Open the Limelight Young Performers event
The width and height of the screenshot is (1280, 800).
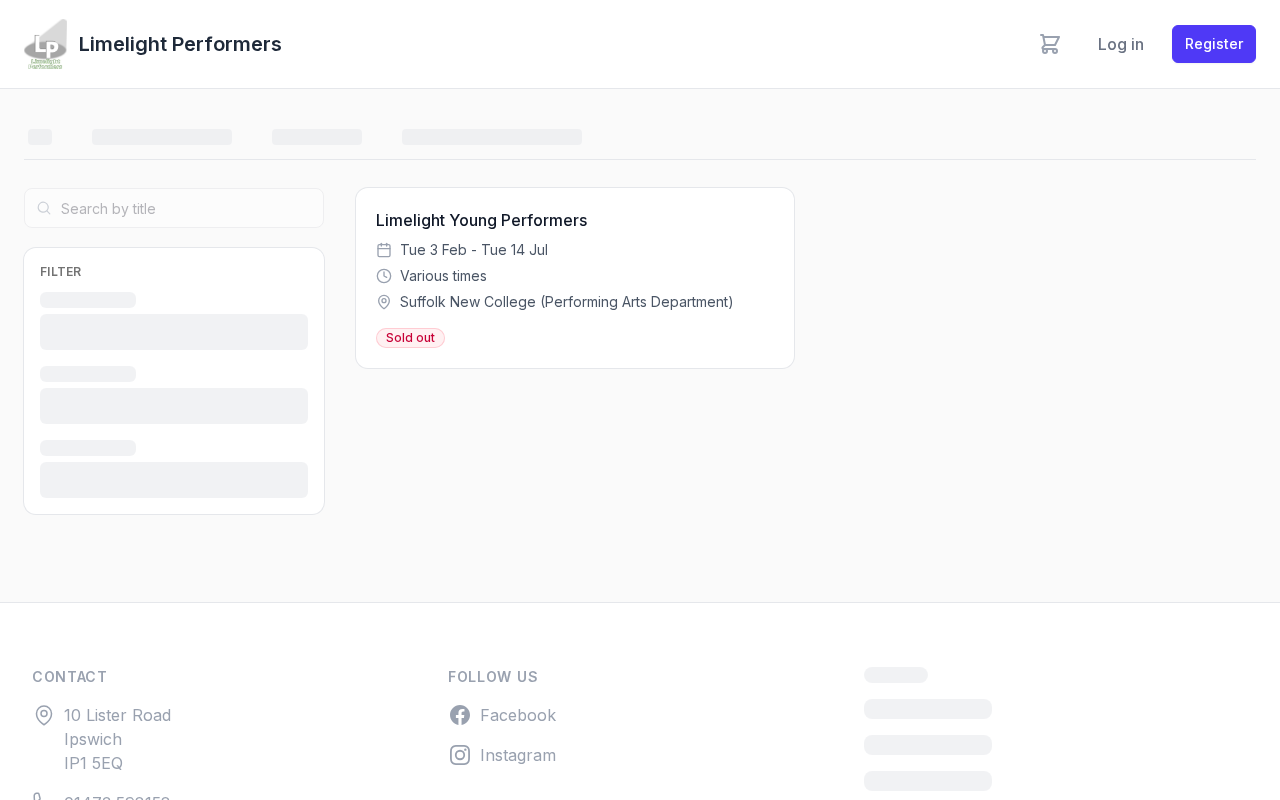(x=481, y=220)
